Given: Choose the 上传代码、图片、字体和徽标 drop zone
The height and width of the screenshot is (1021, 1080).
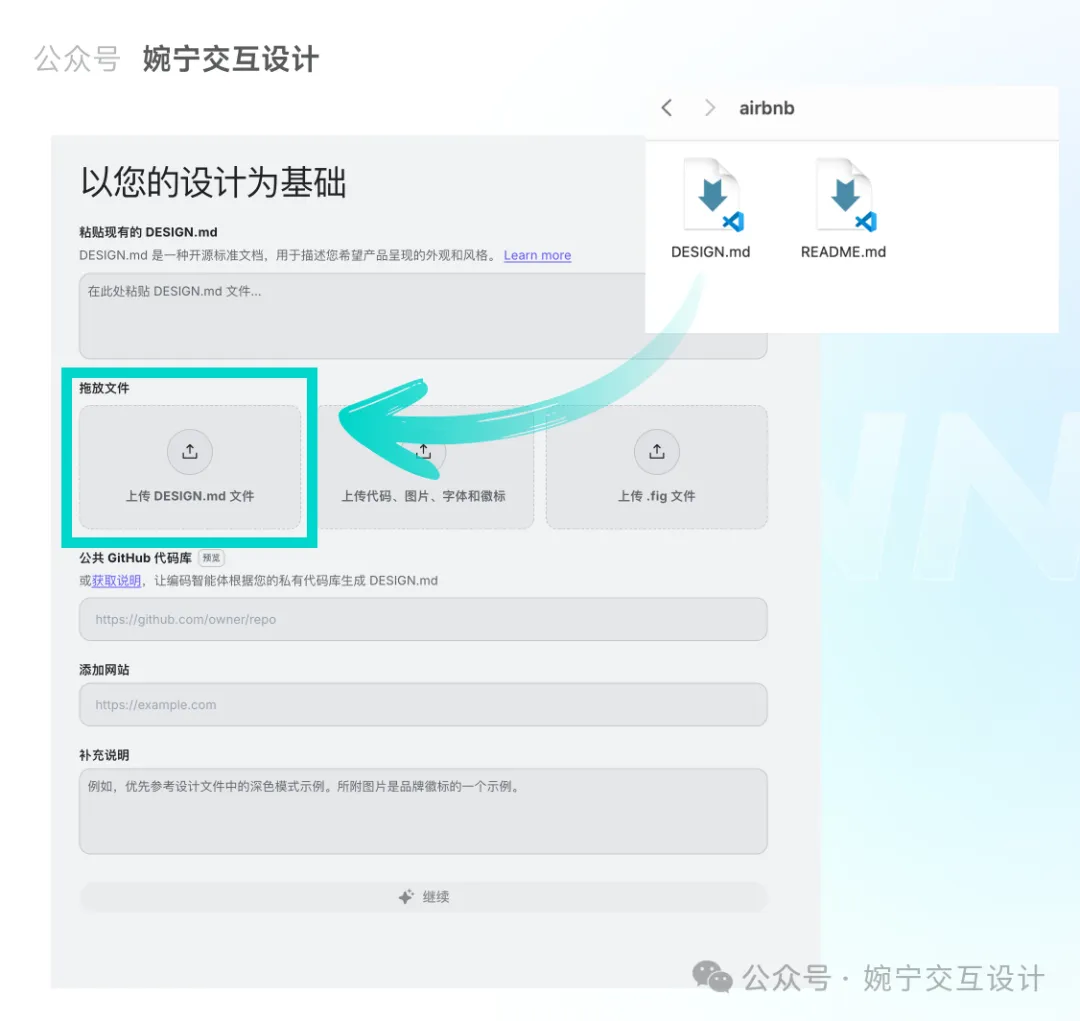Looking at the screenshot, I should click(x=424, y=467).
